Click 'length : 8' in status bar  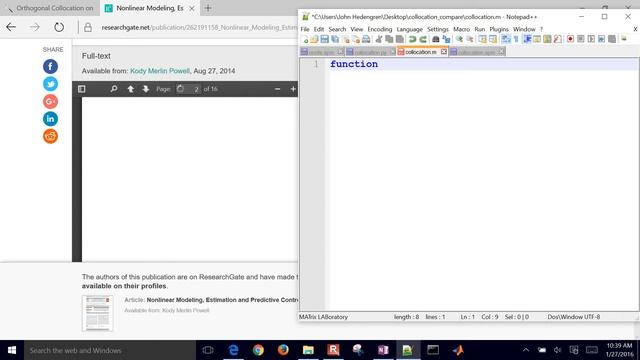[406, 317]
